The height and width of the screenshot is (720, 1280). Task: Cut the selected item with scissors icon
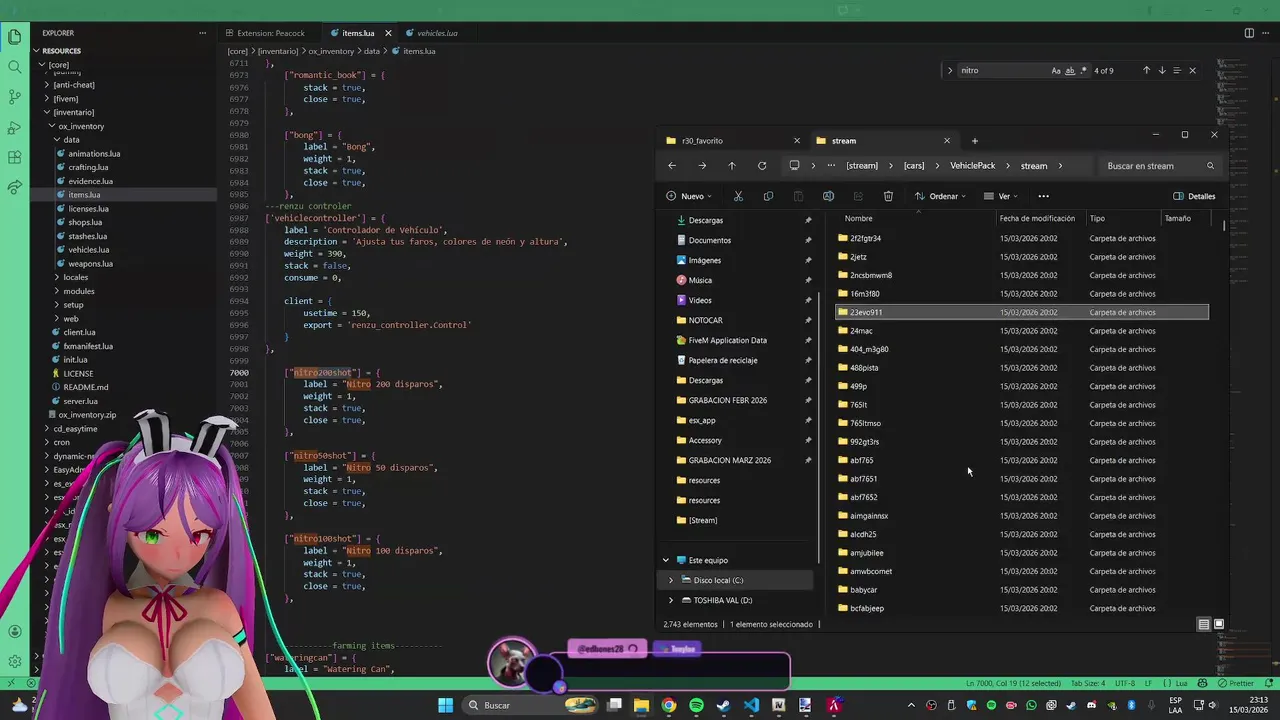(x=738, y=196)
